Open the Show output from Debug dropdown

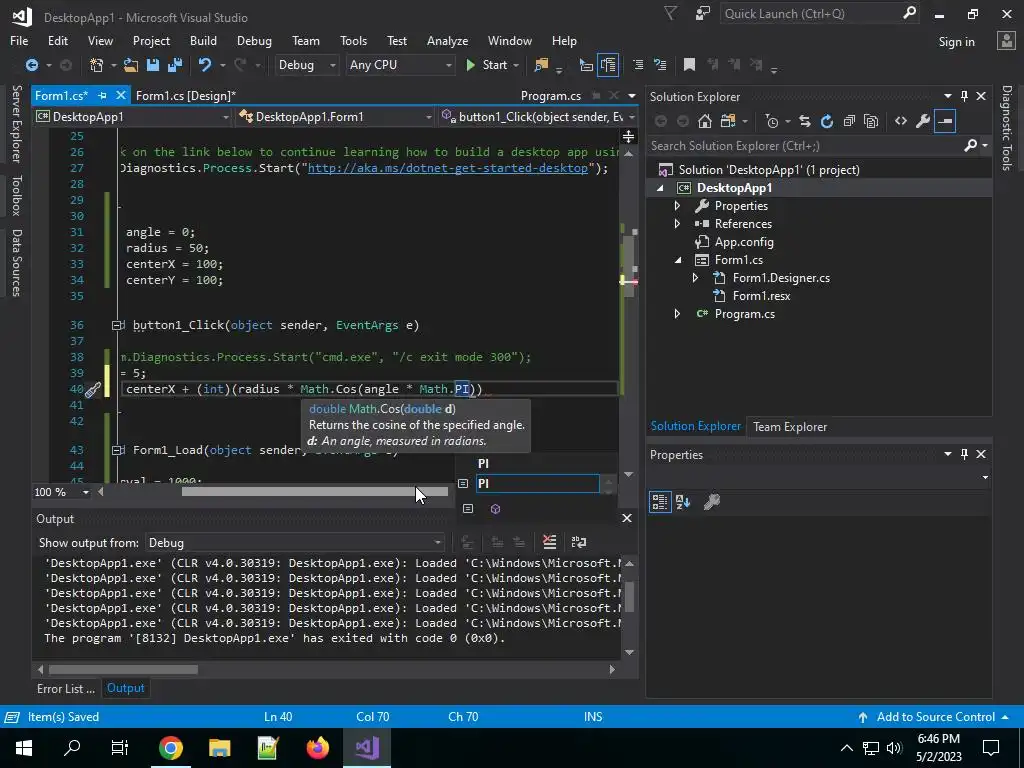[295, 543]
